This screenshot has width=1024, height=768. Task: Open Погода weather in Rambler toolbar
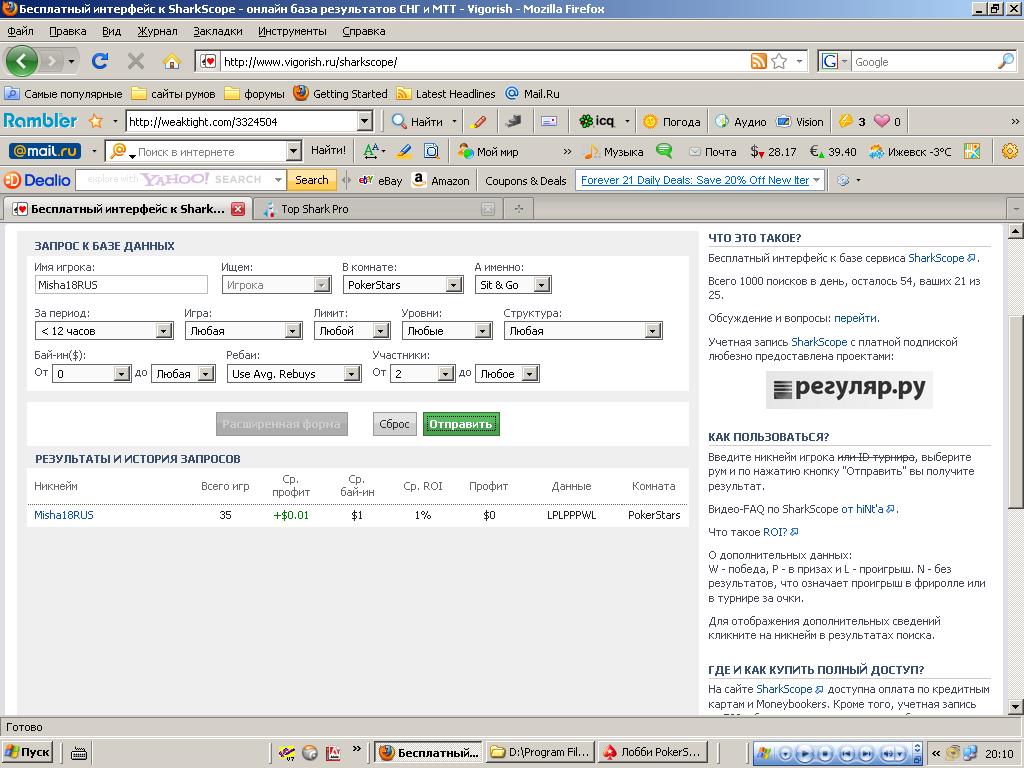[x=671, y=121]
